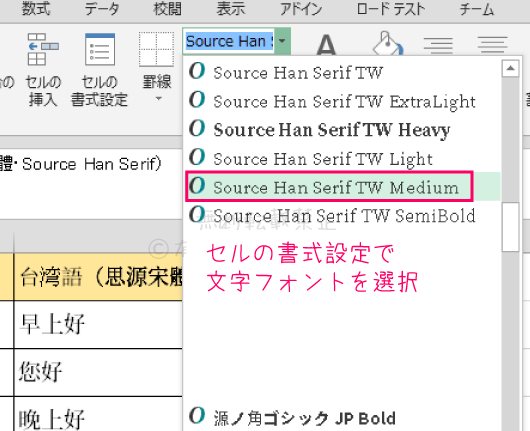Click font list scroll up arrow
The image size is (530, 431).
point(510,69)
